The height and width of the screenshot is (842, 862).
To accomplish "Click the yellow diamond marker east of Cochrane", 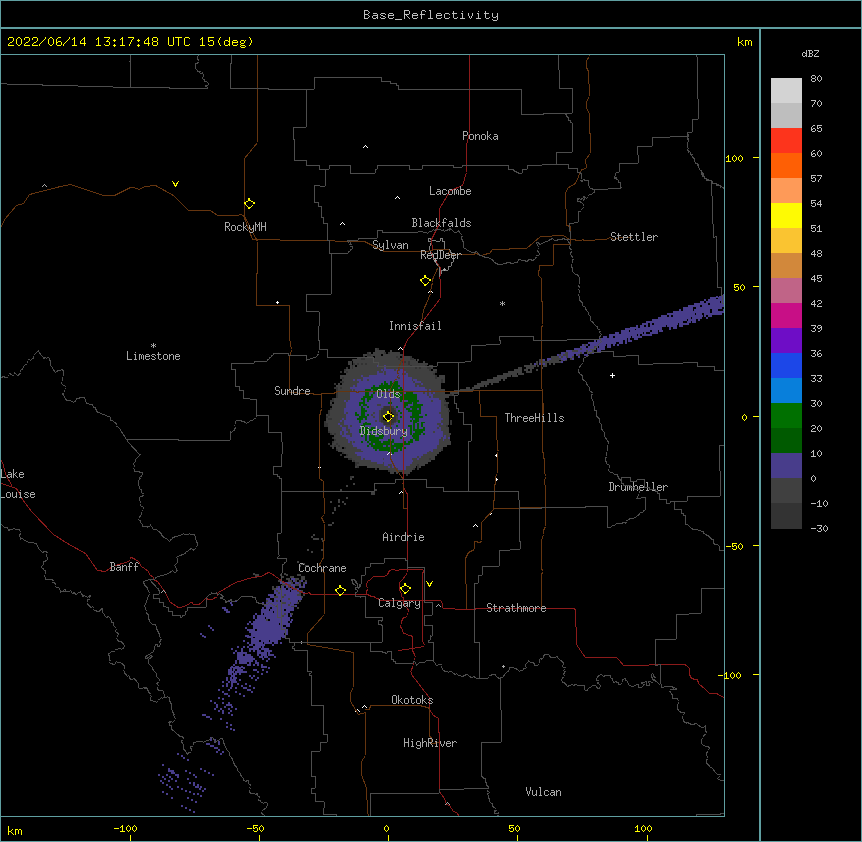I will pyautogui.click(x=340, y=590).
